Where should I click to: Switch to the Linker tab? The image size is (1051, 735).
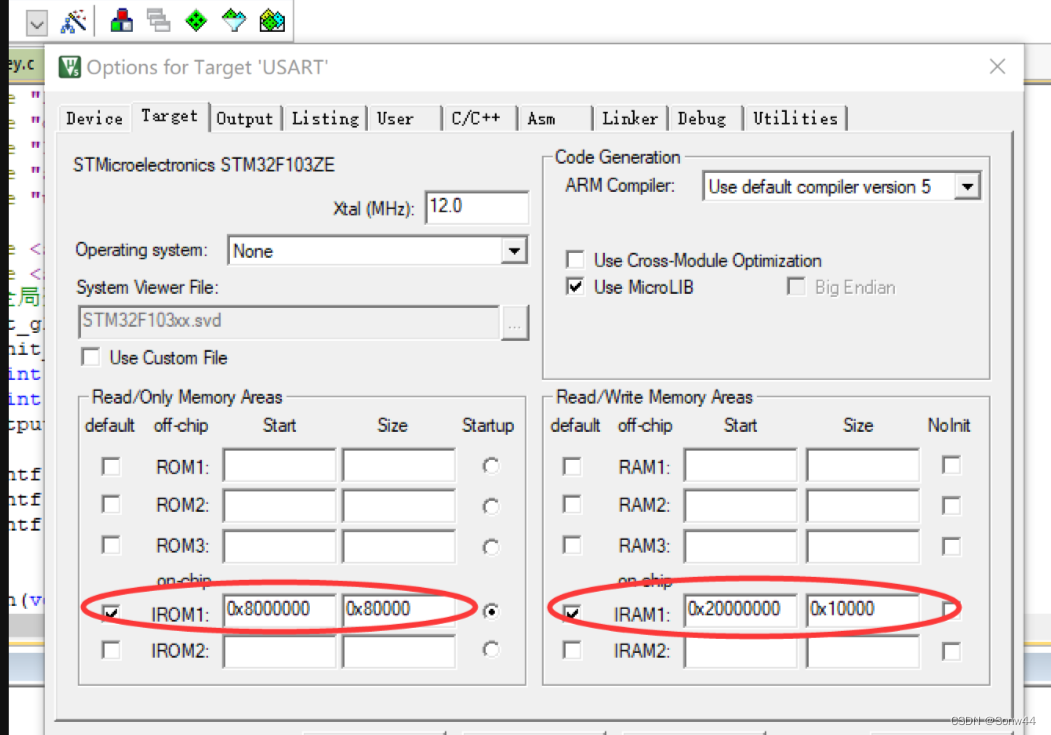630,119
